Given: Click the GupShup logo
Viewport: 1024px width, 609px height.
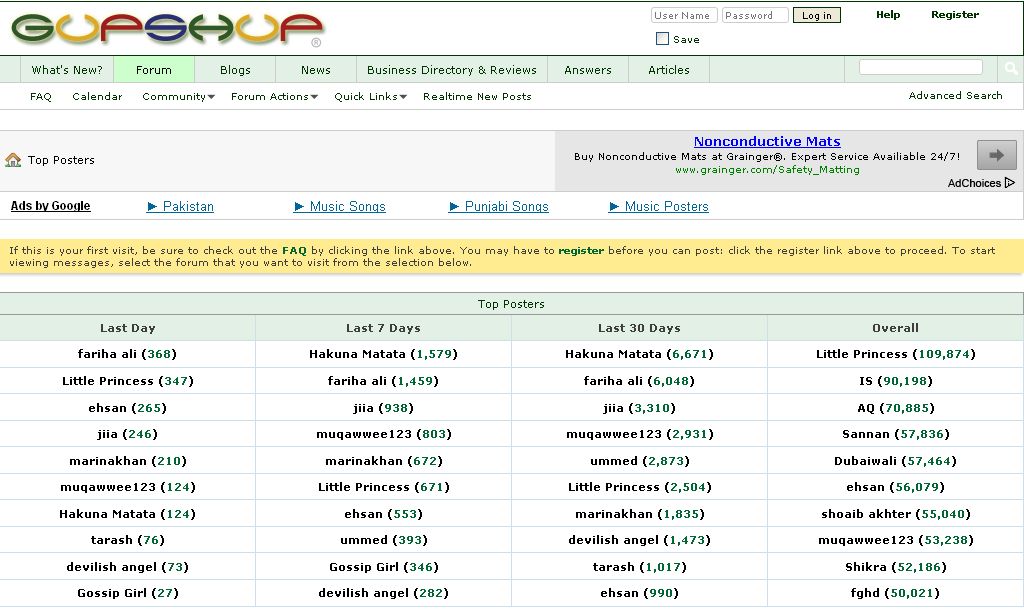Looking at the screenshot, I should (167, 29).
